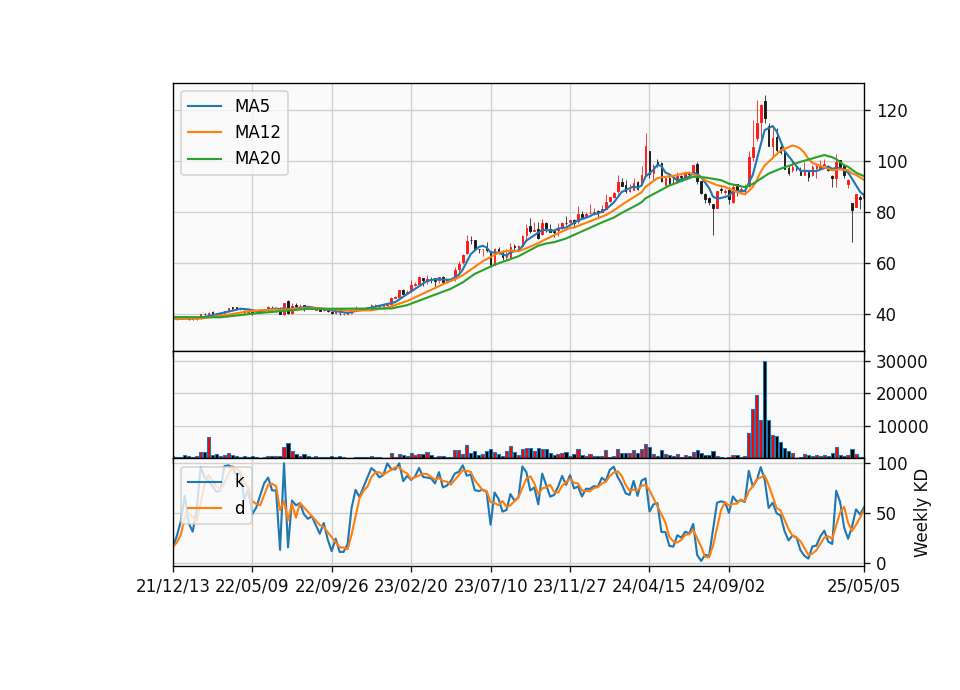Click the d legend label
The image size is (960, 690).
pos(240,508)
